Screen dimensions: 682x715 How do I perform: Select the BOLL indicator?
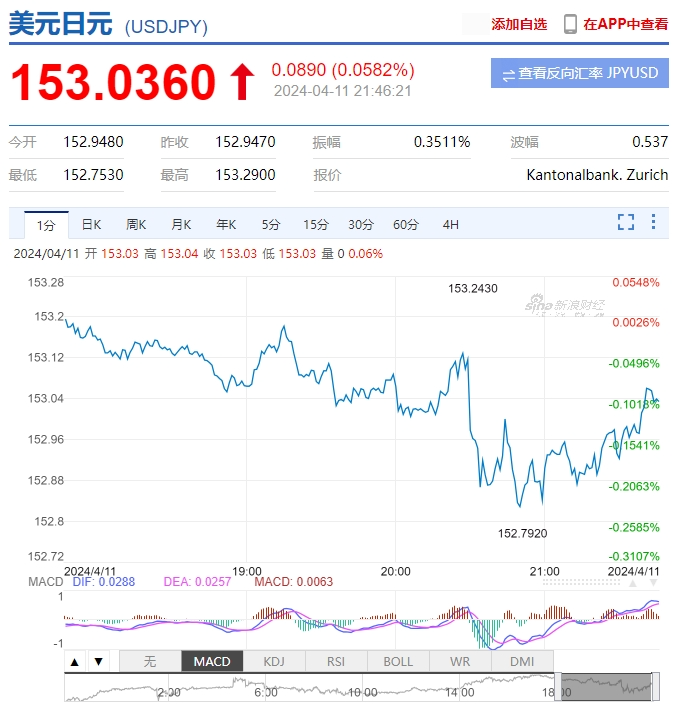[x=398, y=662]
